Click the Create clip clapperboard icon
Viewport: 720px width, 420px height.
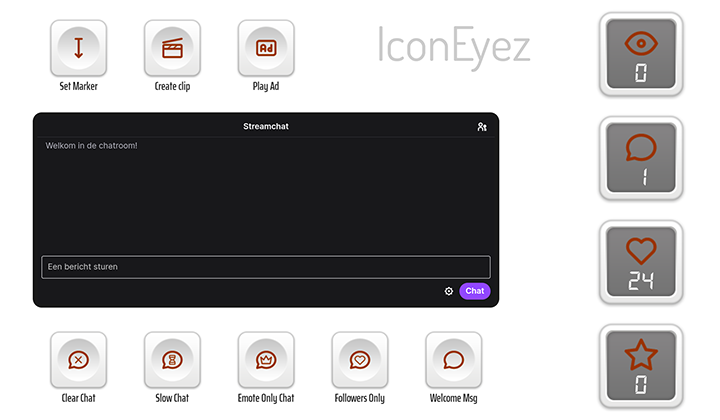coord(172,48)
